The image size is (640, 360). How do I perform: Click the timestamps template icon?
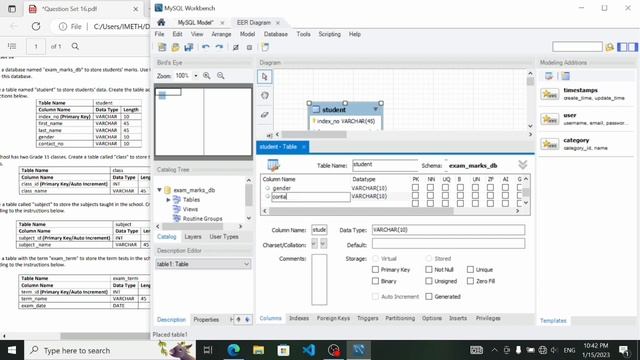pos(549,94)
